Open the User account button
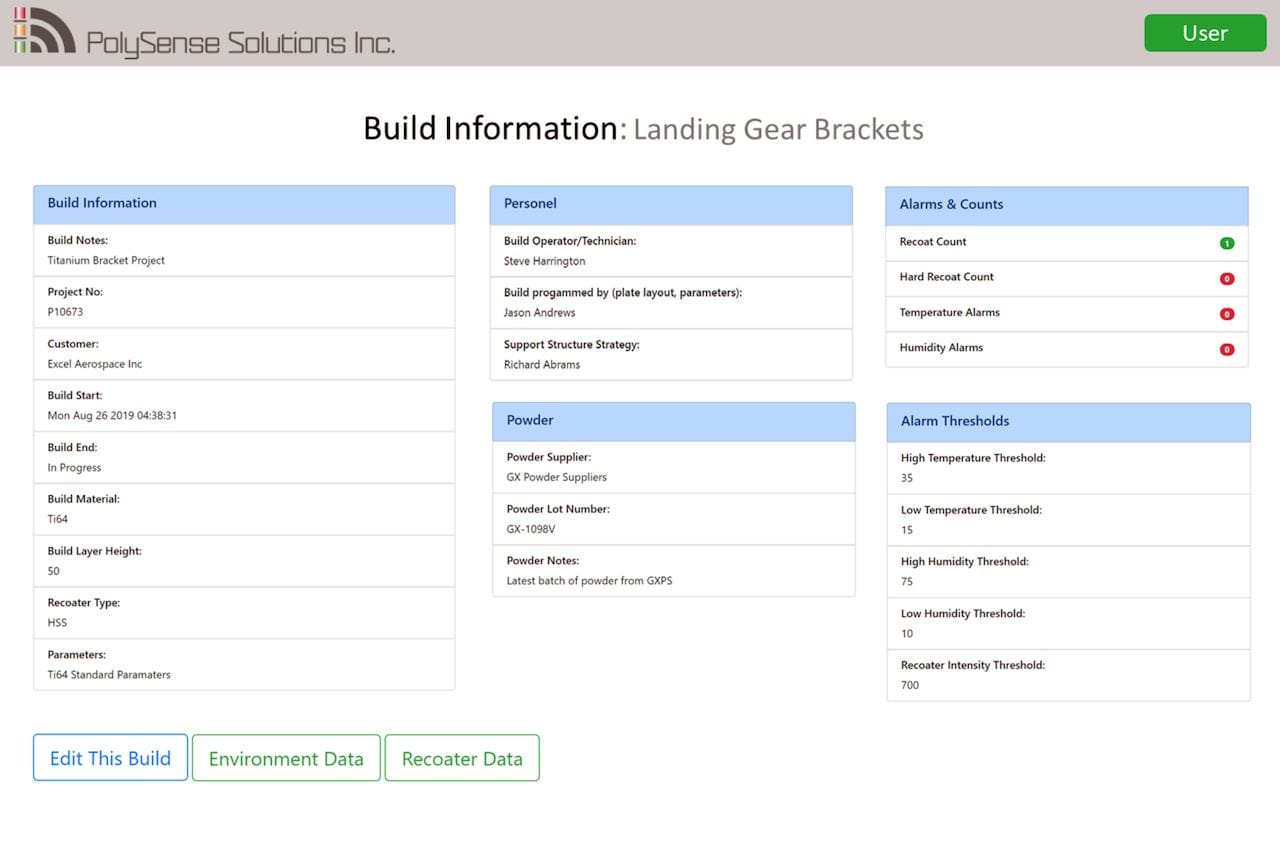Screen dimensions: 1280x857 click(x=1204, y=33)
